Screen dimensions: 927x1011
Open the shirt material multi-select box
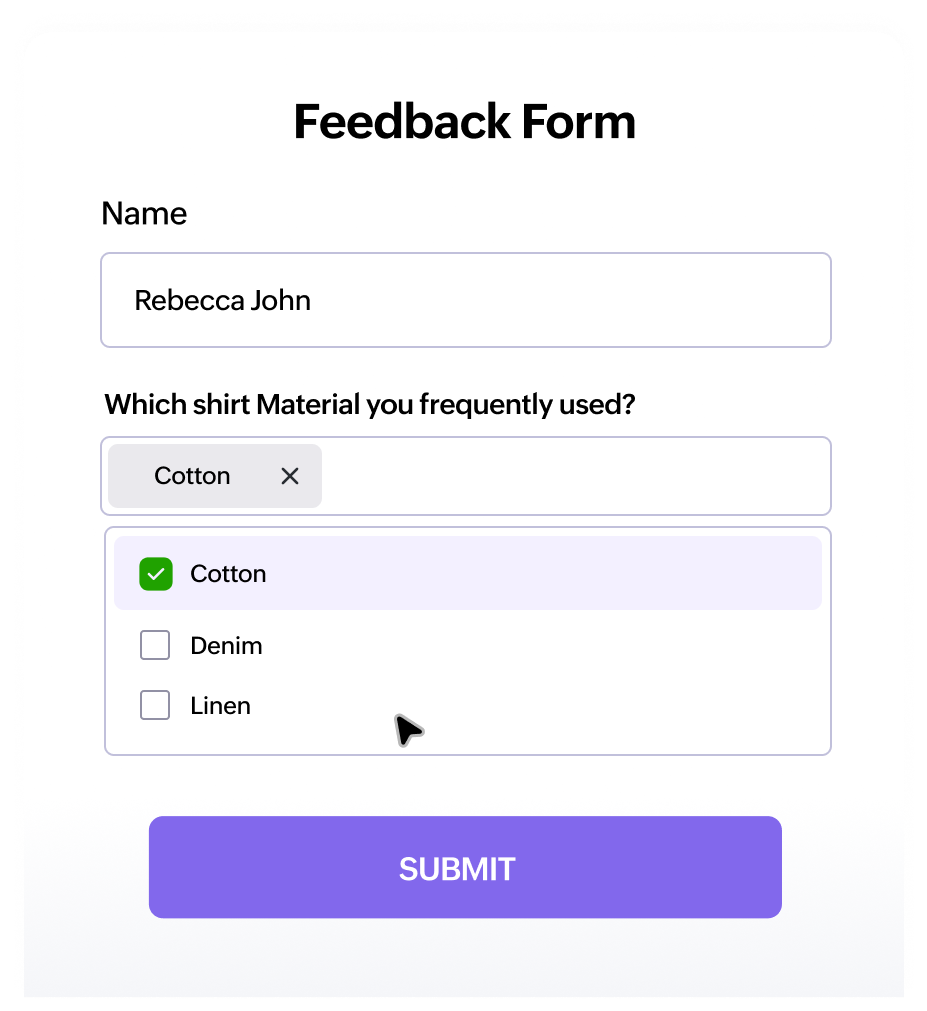pyautogui.click(x=575, y=476)
